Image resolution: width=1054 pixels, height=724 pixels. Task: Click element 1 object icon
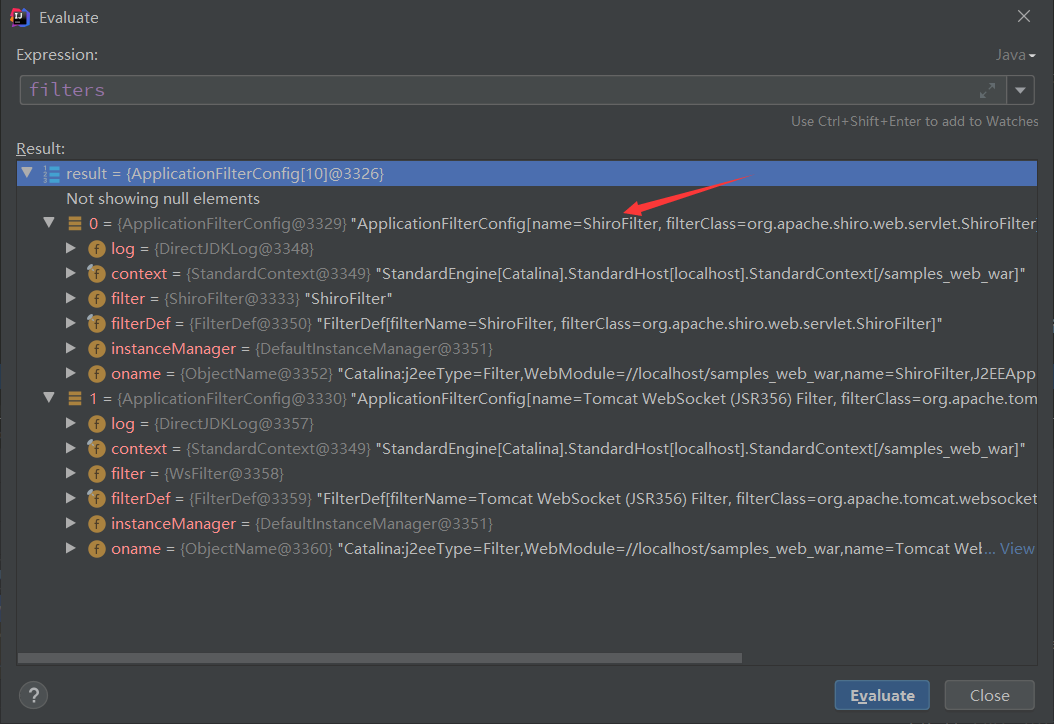coord(75,399)
